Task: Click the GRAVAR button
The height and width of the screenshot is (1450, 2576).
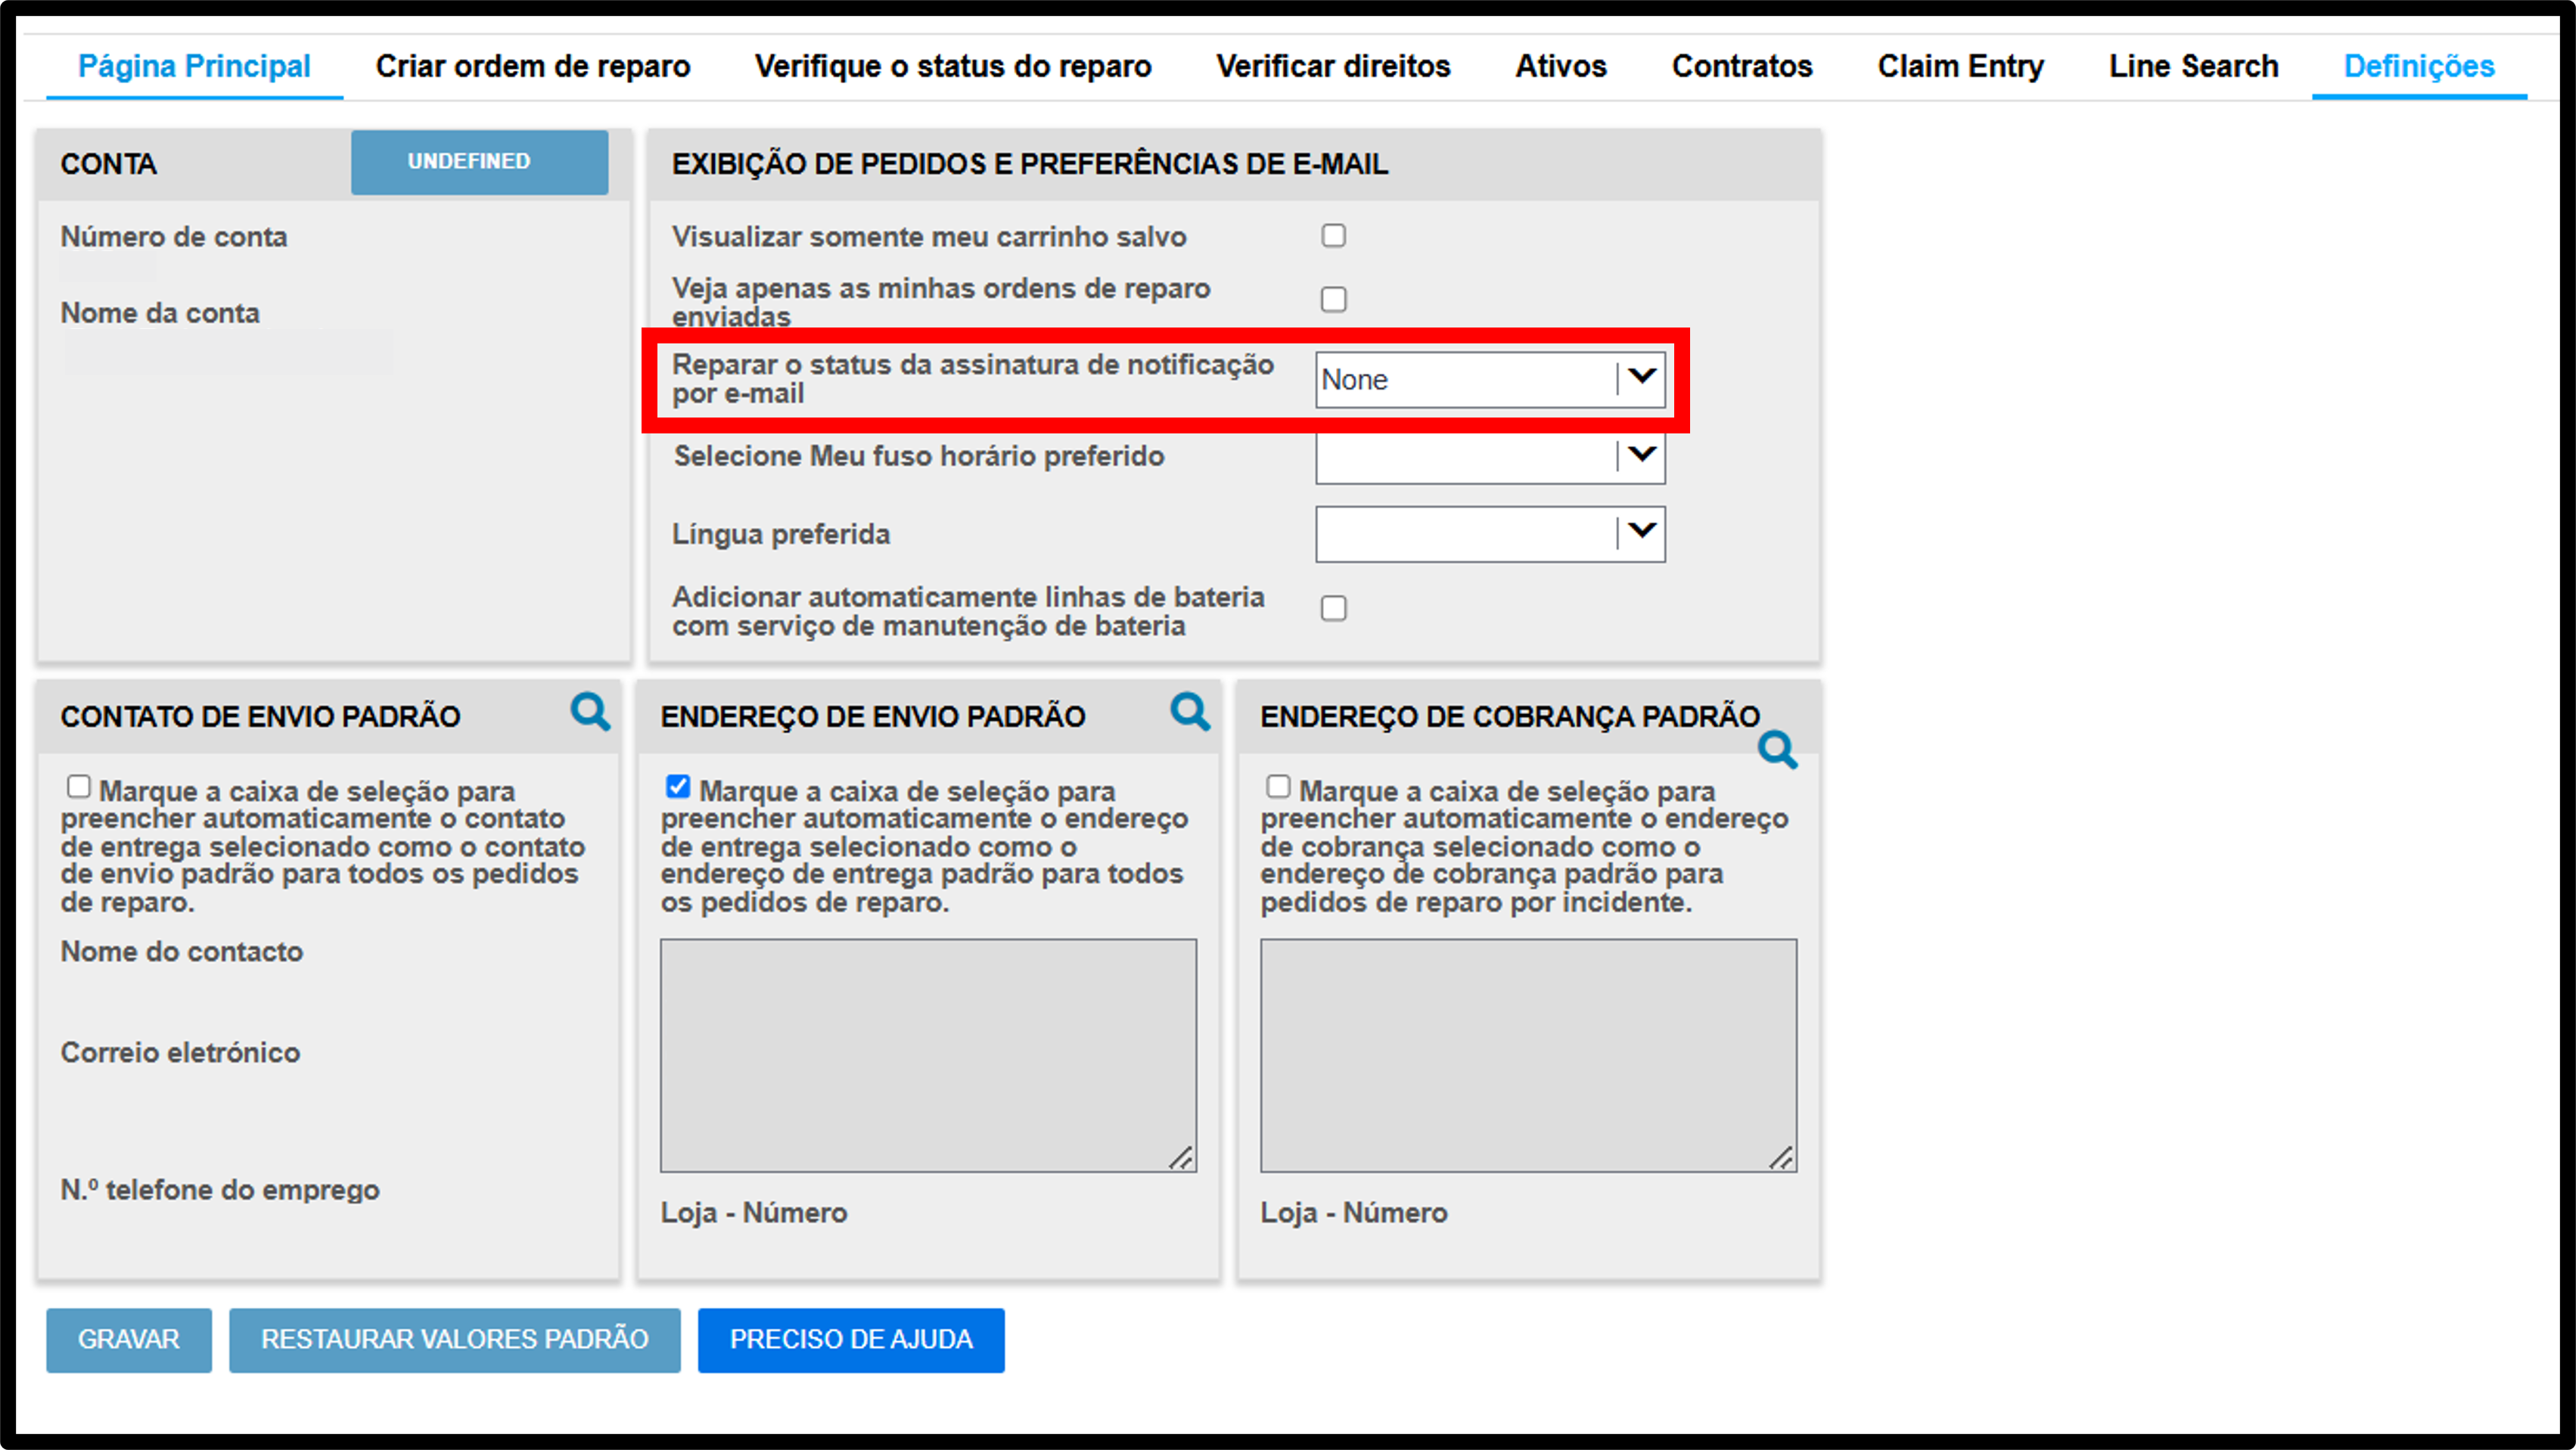Action: click(129, 1340)
